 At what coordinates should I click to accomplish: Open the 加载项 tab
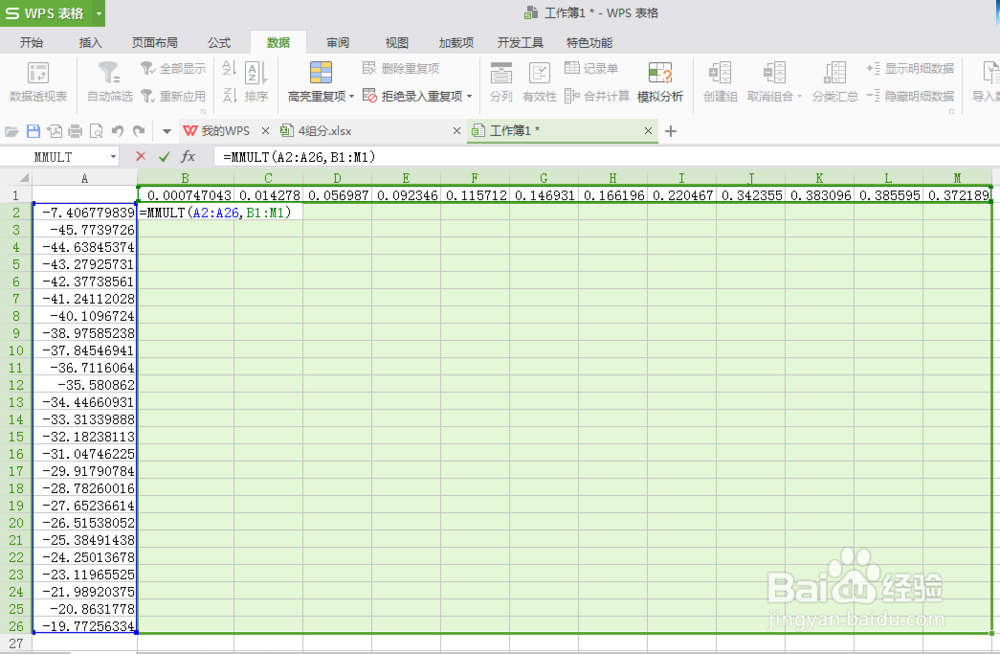click(x=456, y=43)
